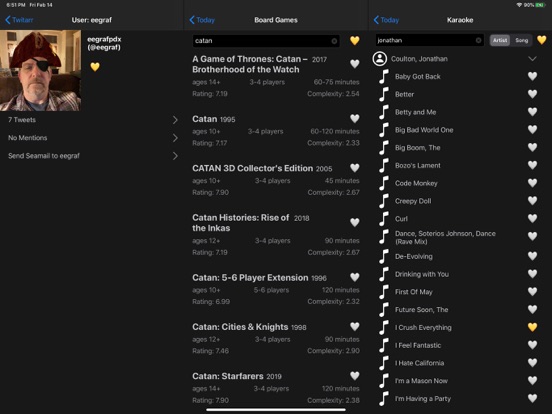Unfavorite I Crush Everything yellow heart

click(x=532, y=327)
